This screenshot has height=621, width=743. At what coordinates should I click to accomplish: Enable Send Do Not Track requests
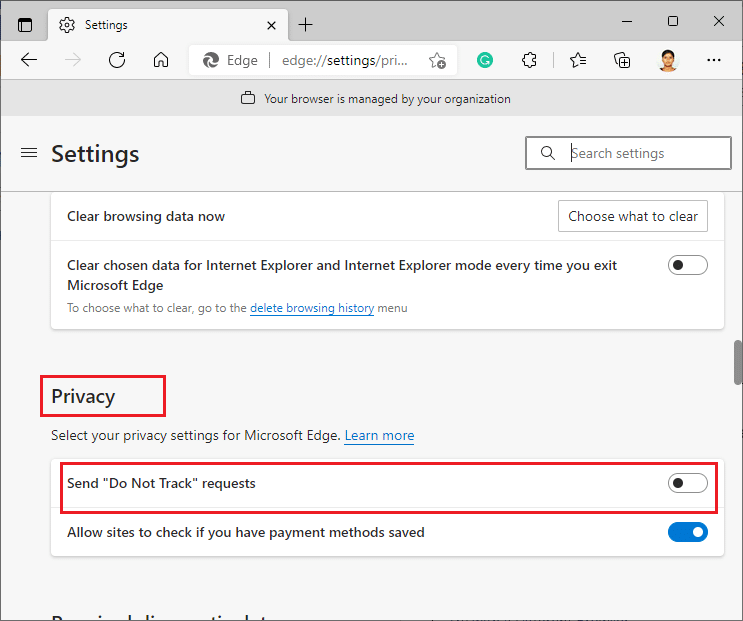click(688, 483)
